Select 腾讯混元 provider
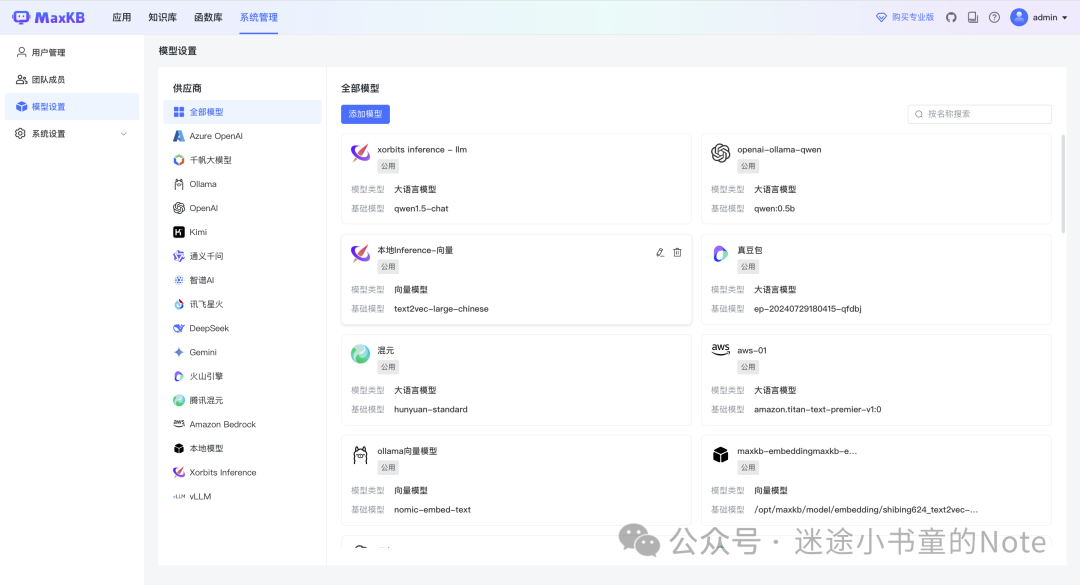This screenshot has height=585, width=1080. (x=242, y=400)
